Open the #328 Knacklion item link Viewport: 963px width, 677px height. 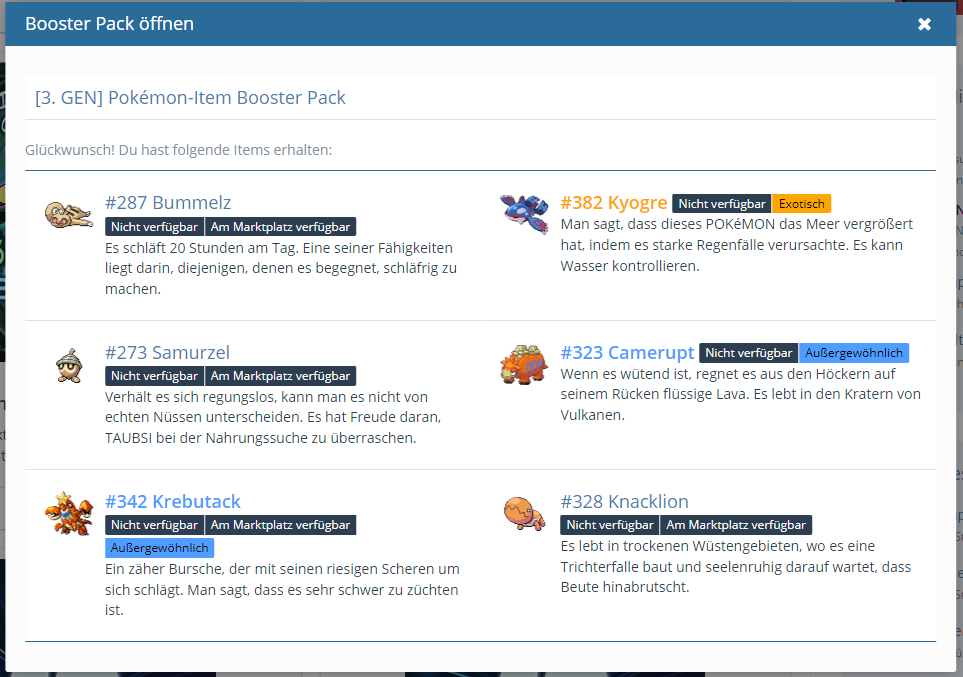pyautogui.click(x=624, y=501)
